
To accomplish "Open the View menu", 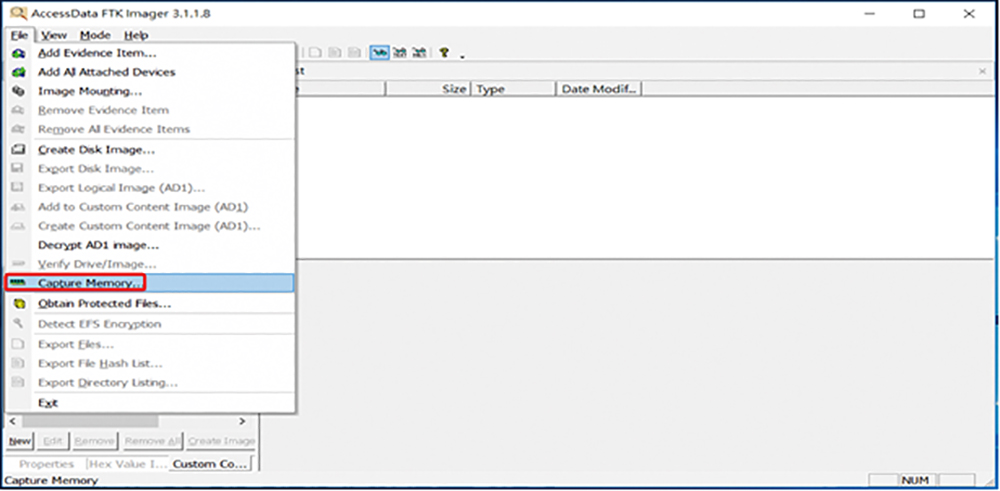I will pos(54,35).
